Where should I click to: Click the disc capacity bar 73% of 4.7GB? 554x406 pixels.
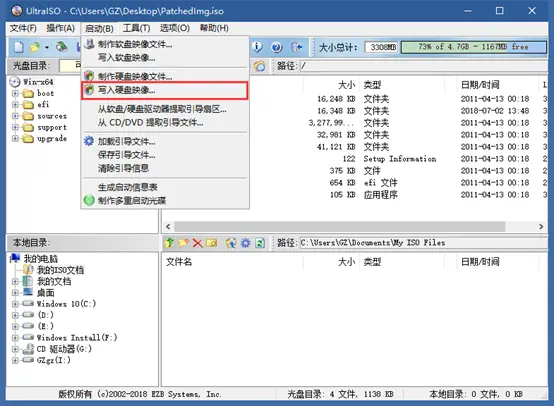[x=473, y=47]
